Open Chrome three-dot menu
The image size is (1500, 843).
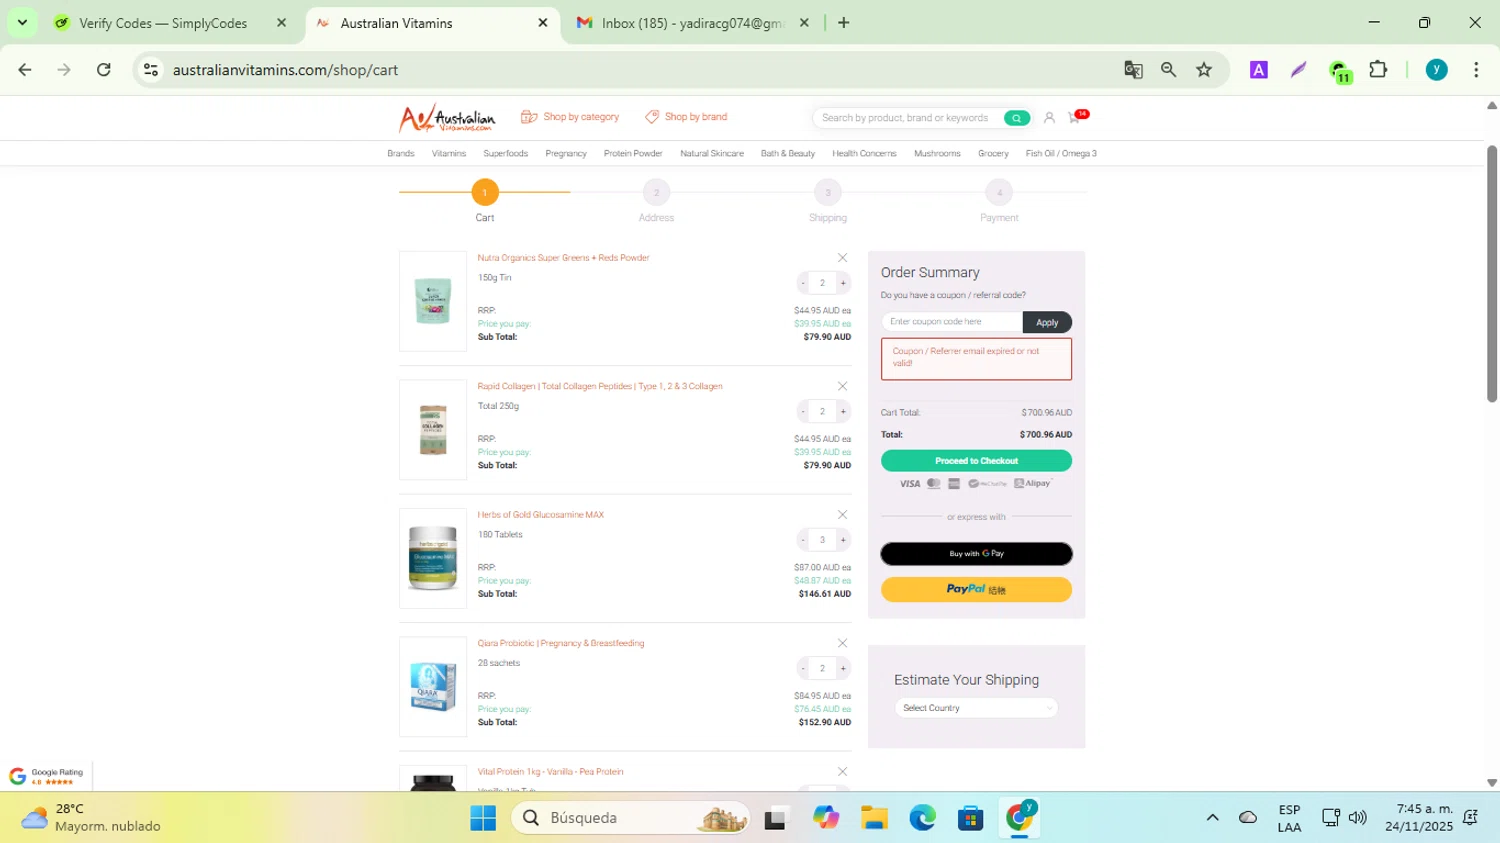(1476, 70)
